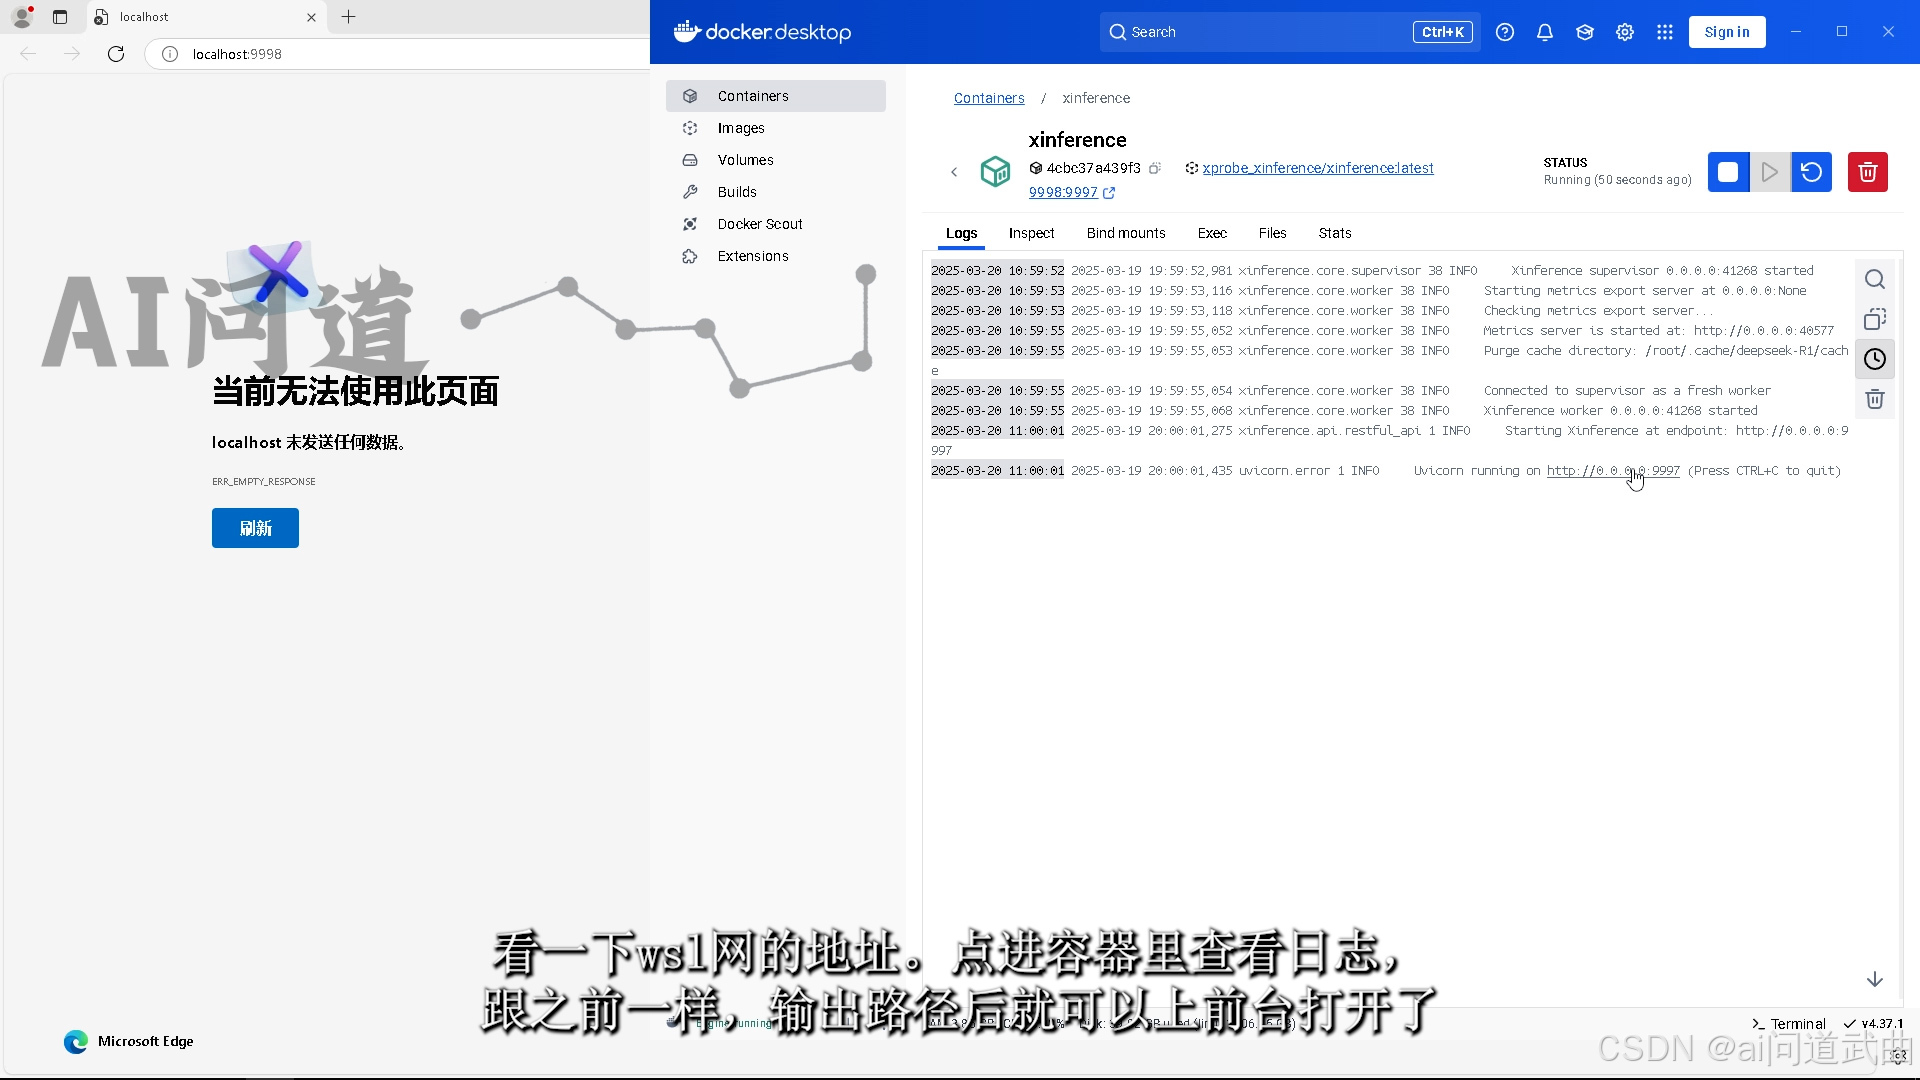Copy the container ID 4cbc37a439f3

1155,168
